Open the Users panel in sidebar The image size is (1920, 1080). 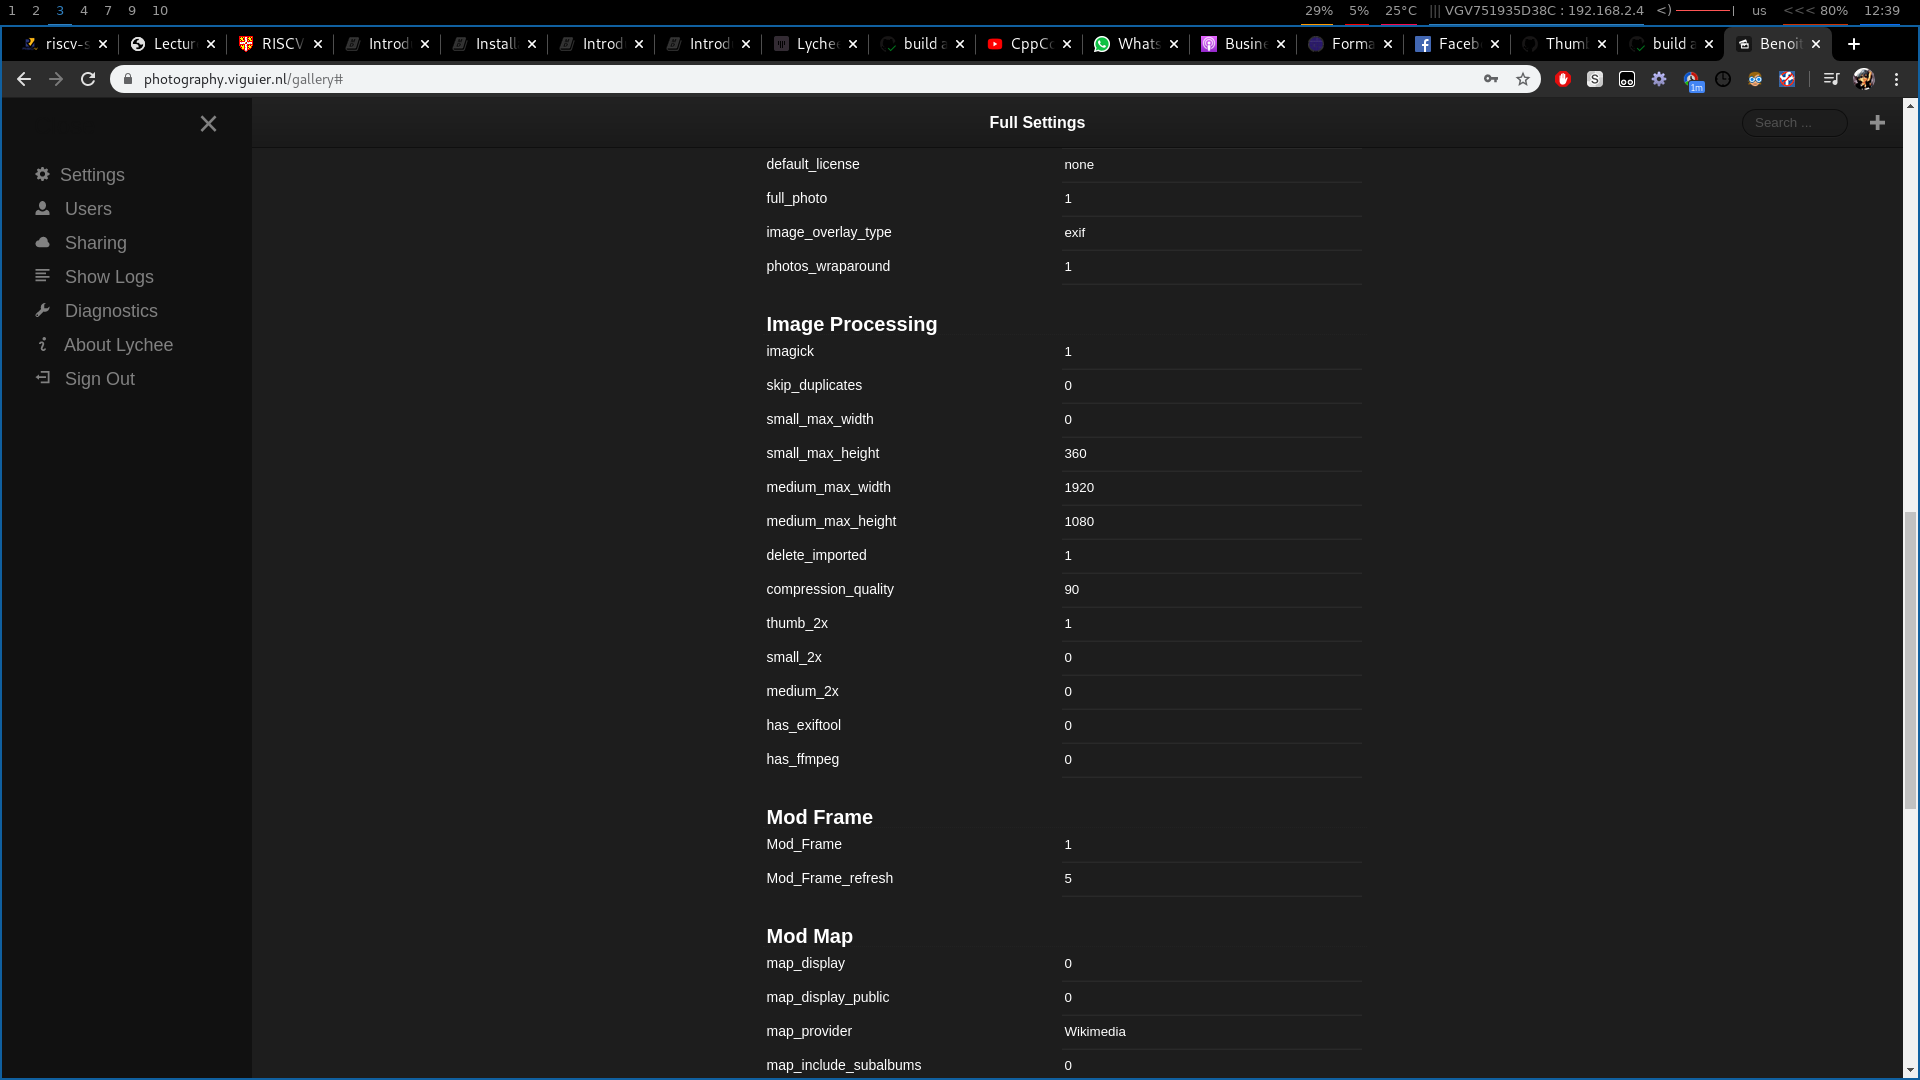tap(88, 208)
